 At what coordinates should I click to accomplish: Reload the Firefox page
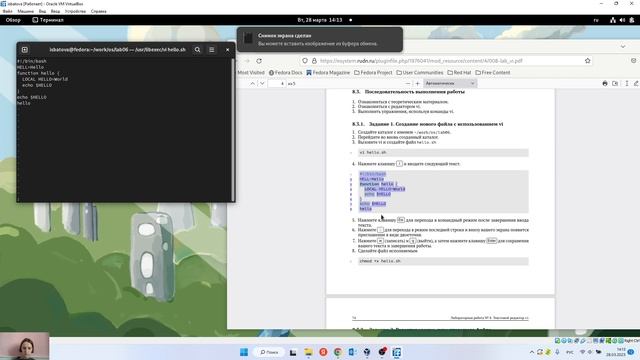pyautogui.click(x=259, y=61)
